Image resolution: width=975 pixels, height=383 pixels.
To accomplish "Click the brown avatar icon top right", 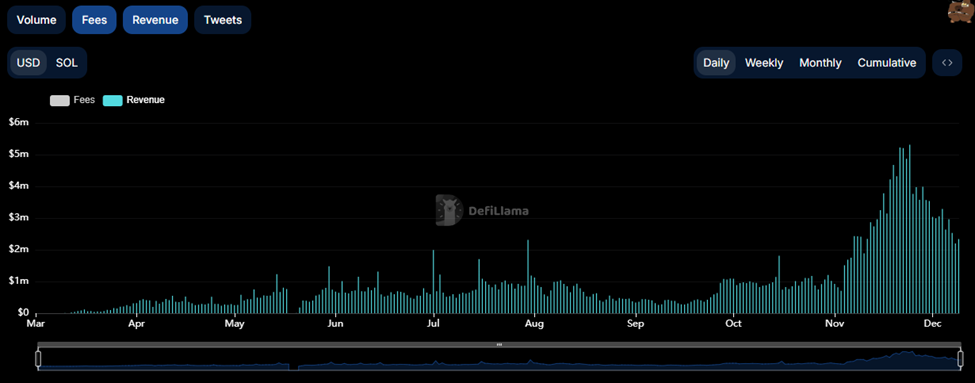I will point(961,11).
